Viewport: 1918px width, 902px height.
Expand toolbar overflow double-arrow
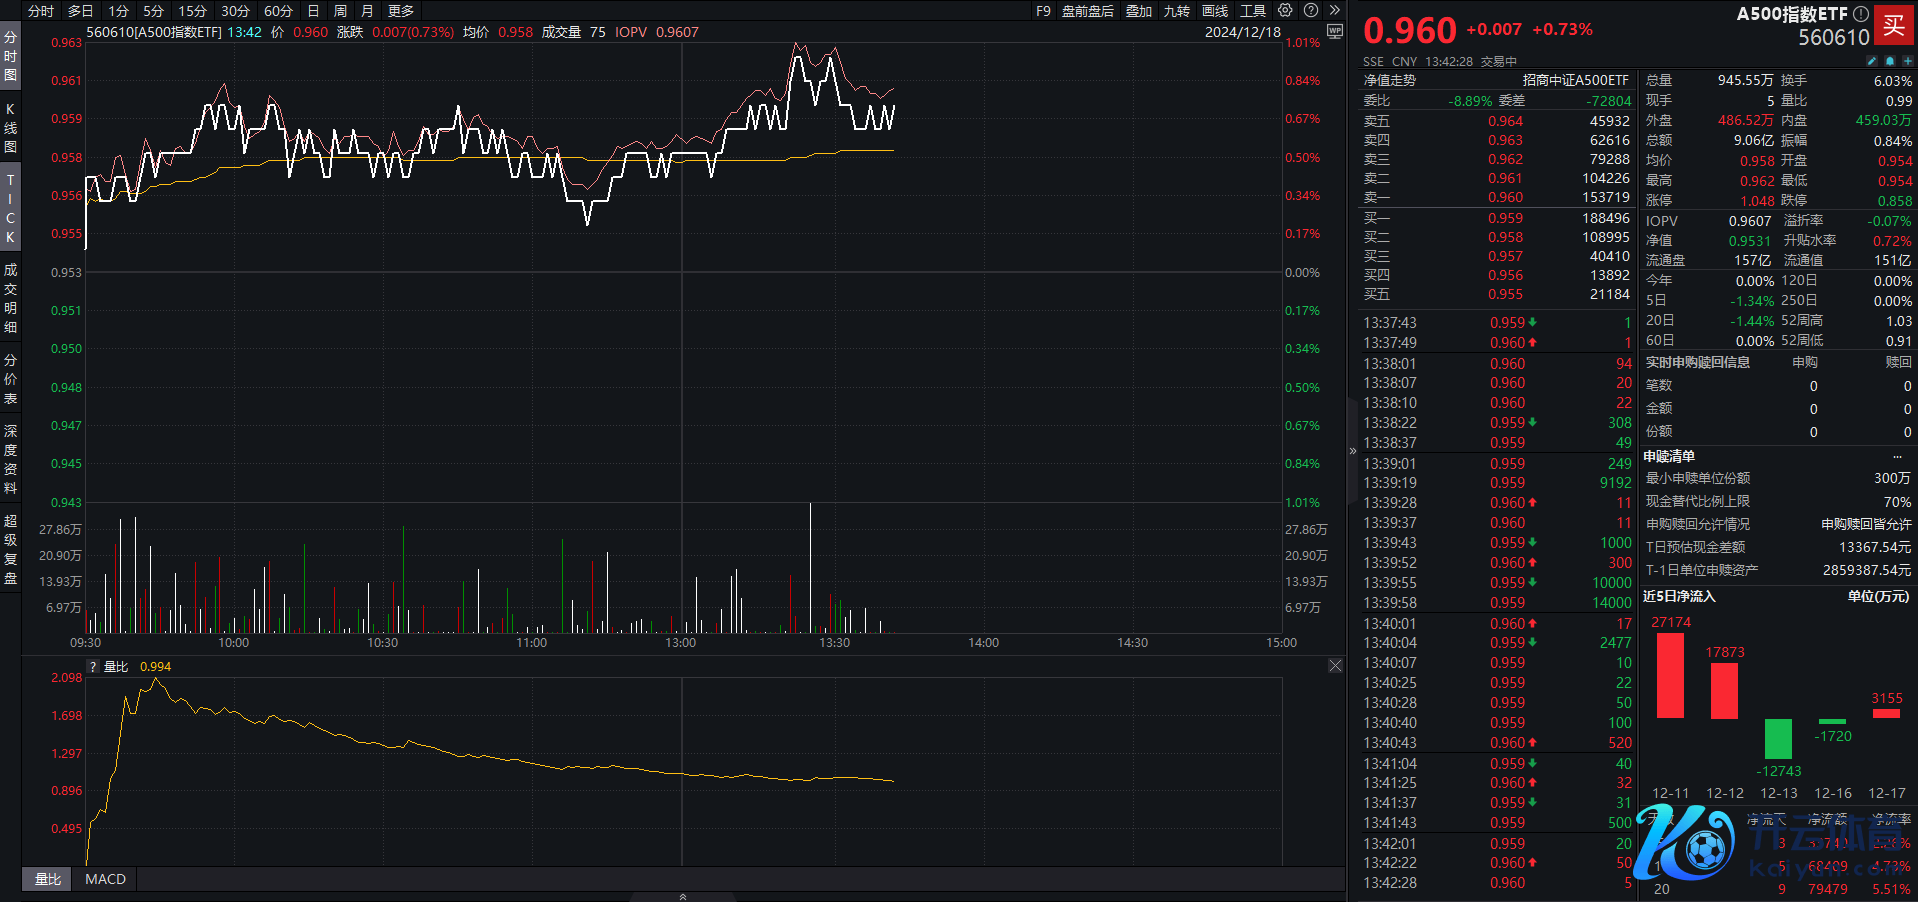pos(1334,11)
